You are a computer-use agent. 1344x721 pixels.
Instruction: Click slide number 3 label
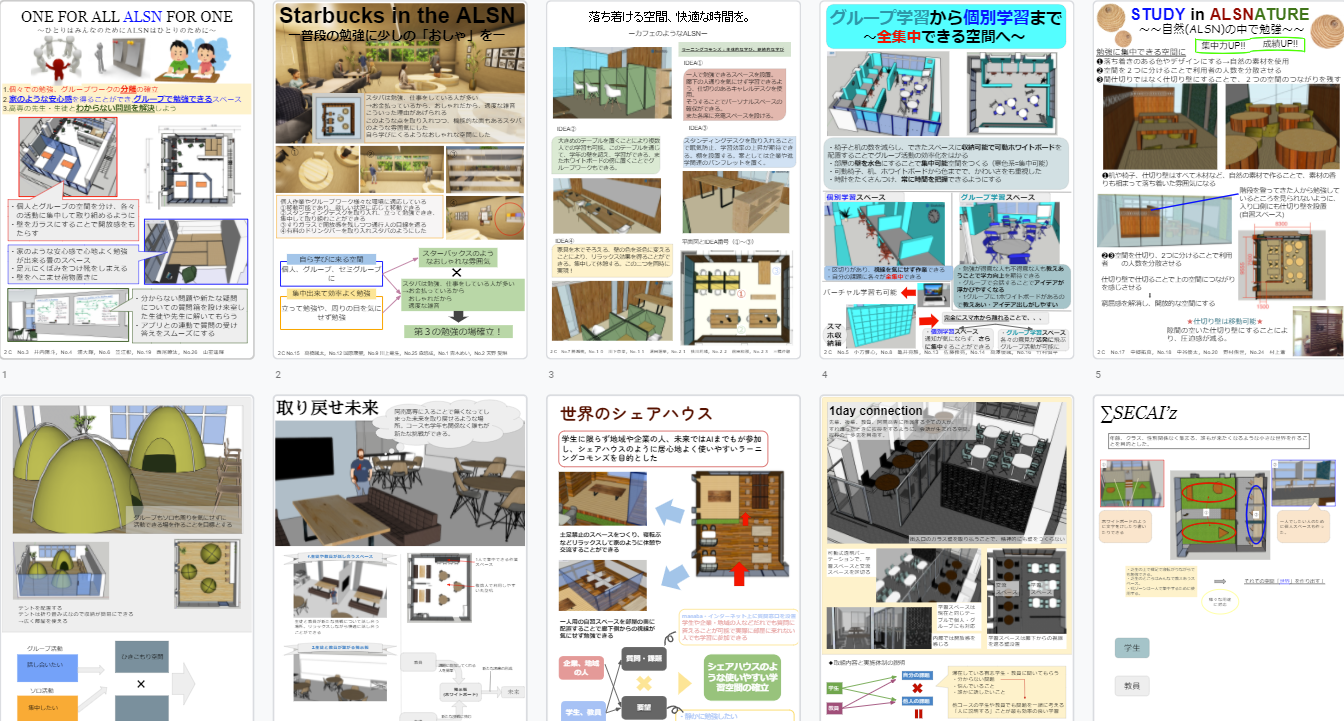(x=551, y=375)
